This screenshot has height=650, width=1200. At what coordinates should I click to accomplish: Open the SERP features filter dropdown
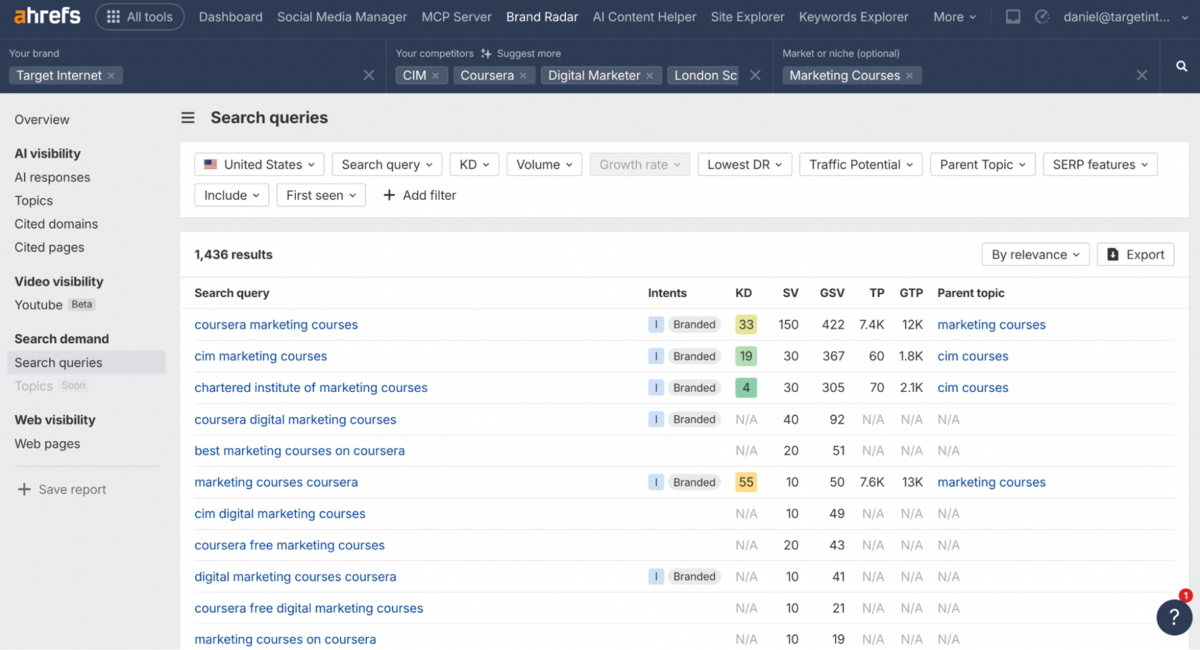(1100, 165)
